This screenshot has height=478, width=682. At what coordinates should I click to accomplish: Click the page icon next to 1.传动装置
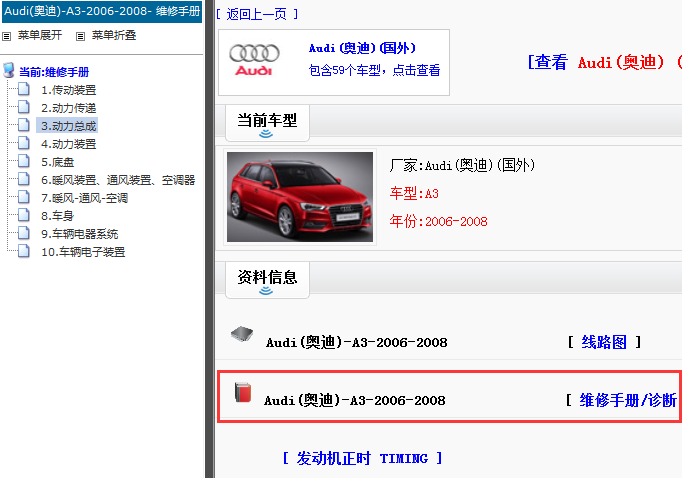click(24, 89)
